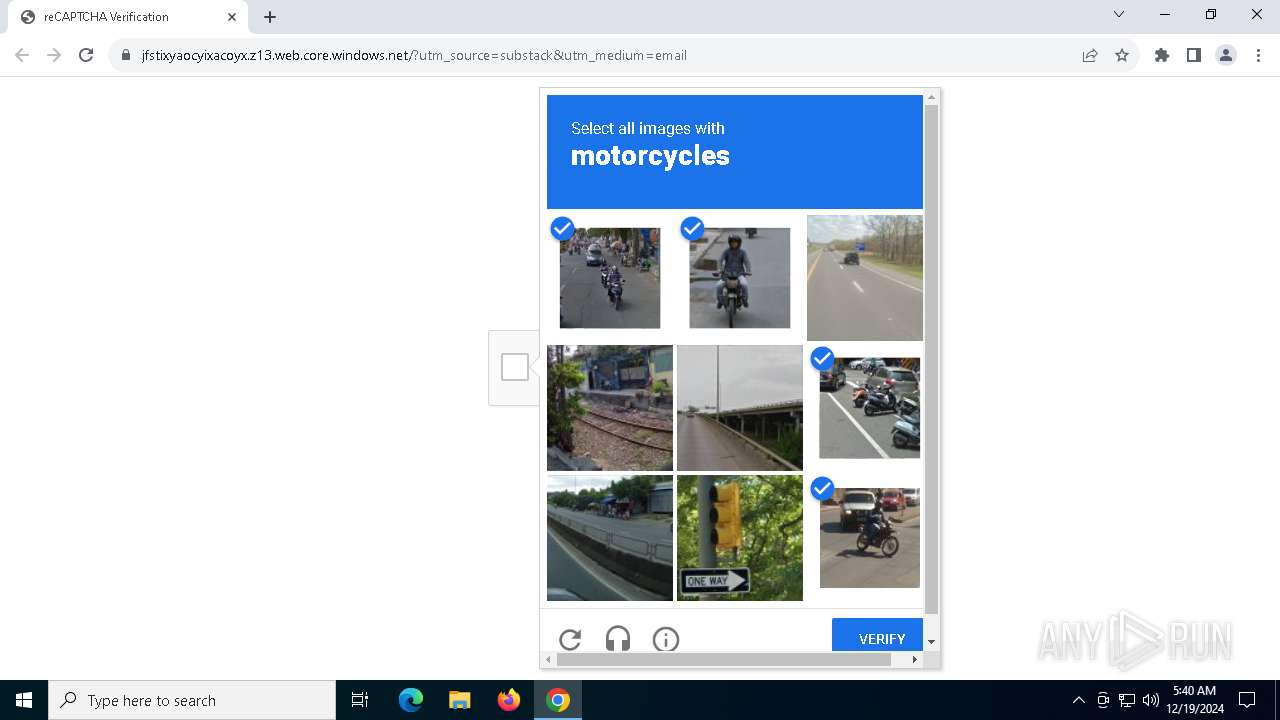The width and height of the screenshot is (1280, 720).
Task: Close the reCAPTCHA Verification tab
Action: pyautogui.click(x=232, y=16)
